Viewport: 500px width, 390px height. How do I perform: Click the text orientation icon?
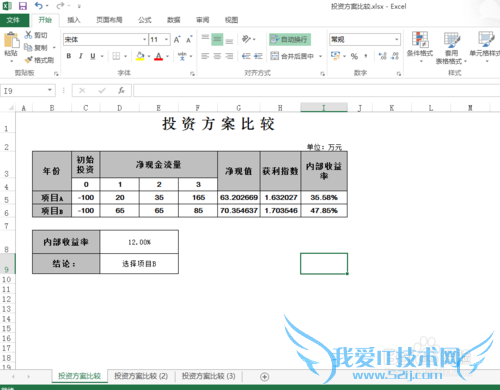click(246, 39)
